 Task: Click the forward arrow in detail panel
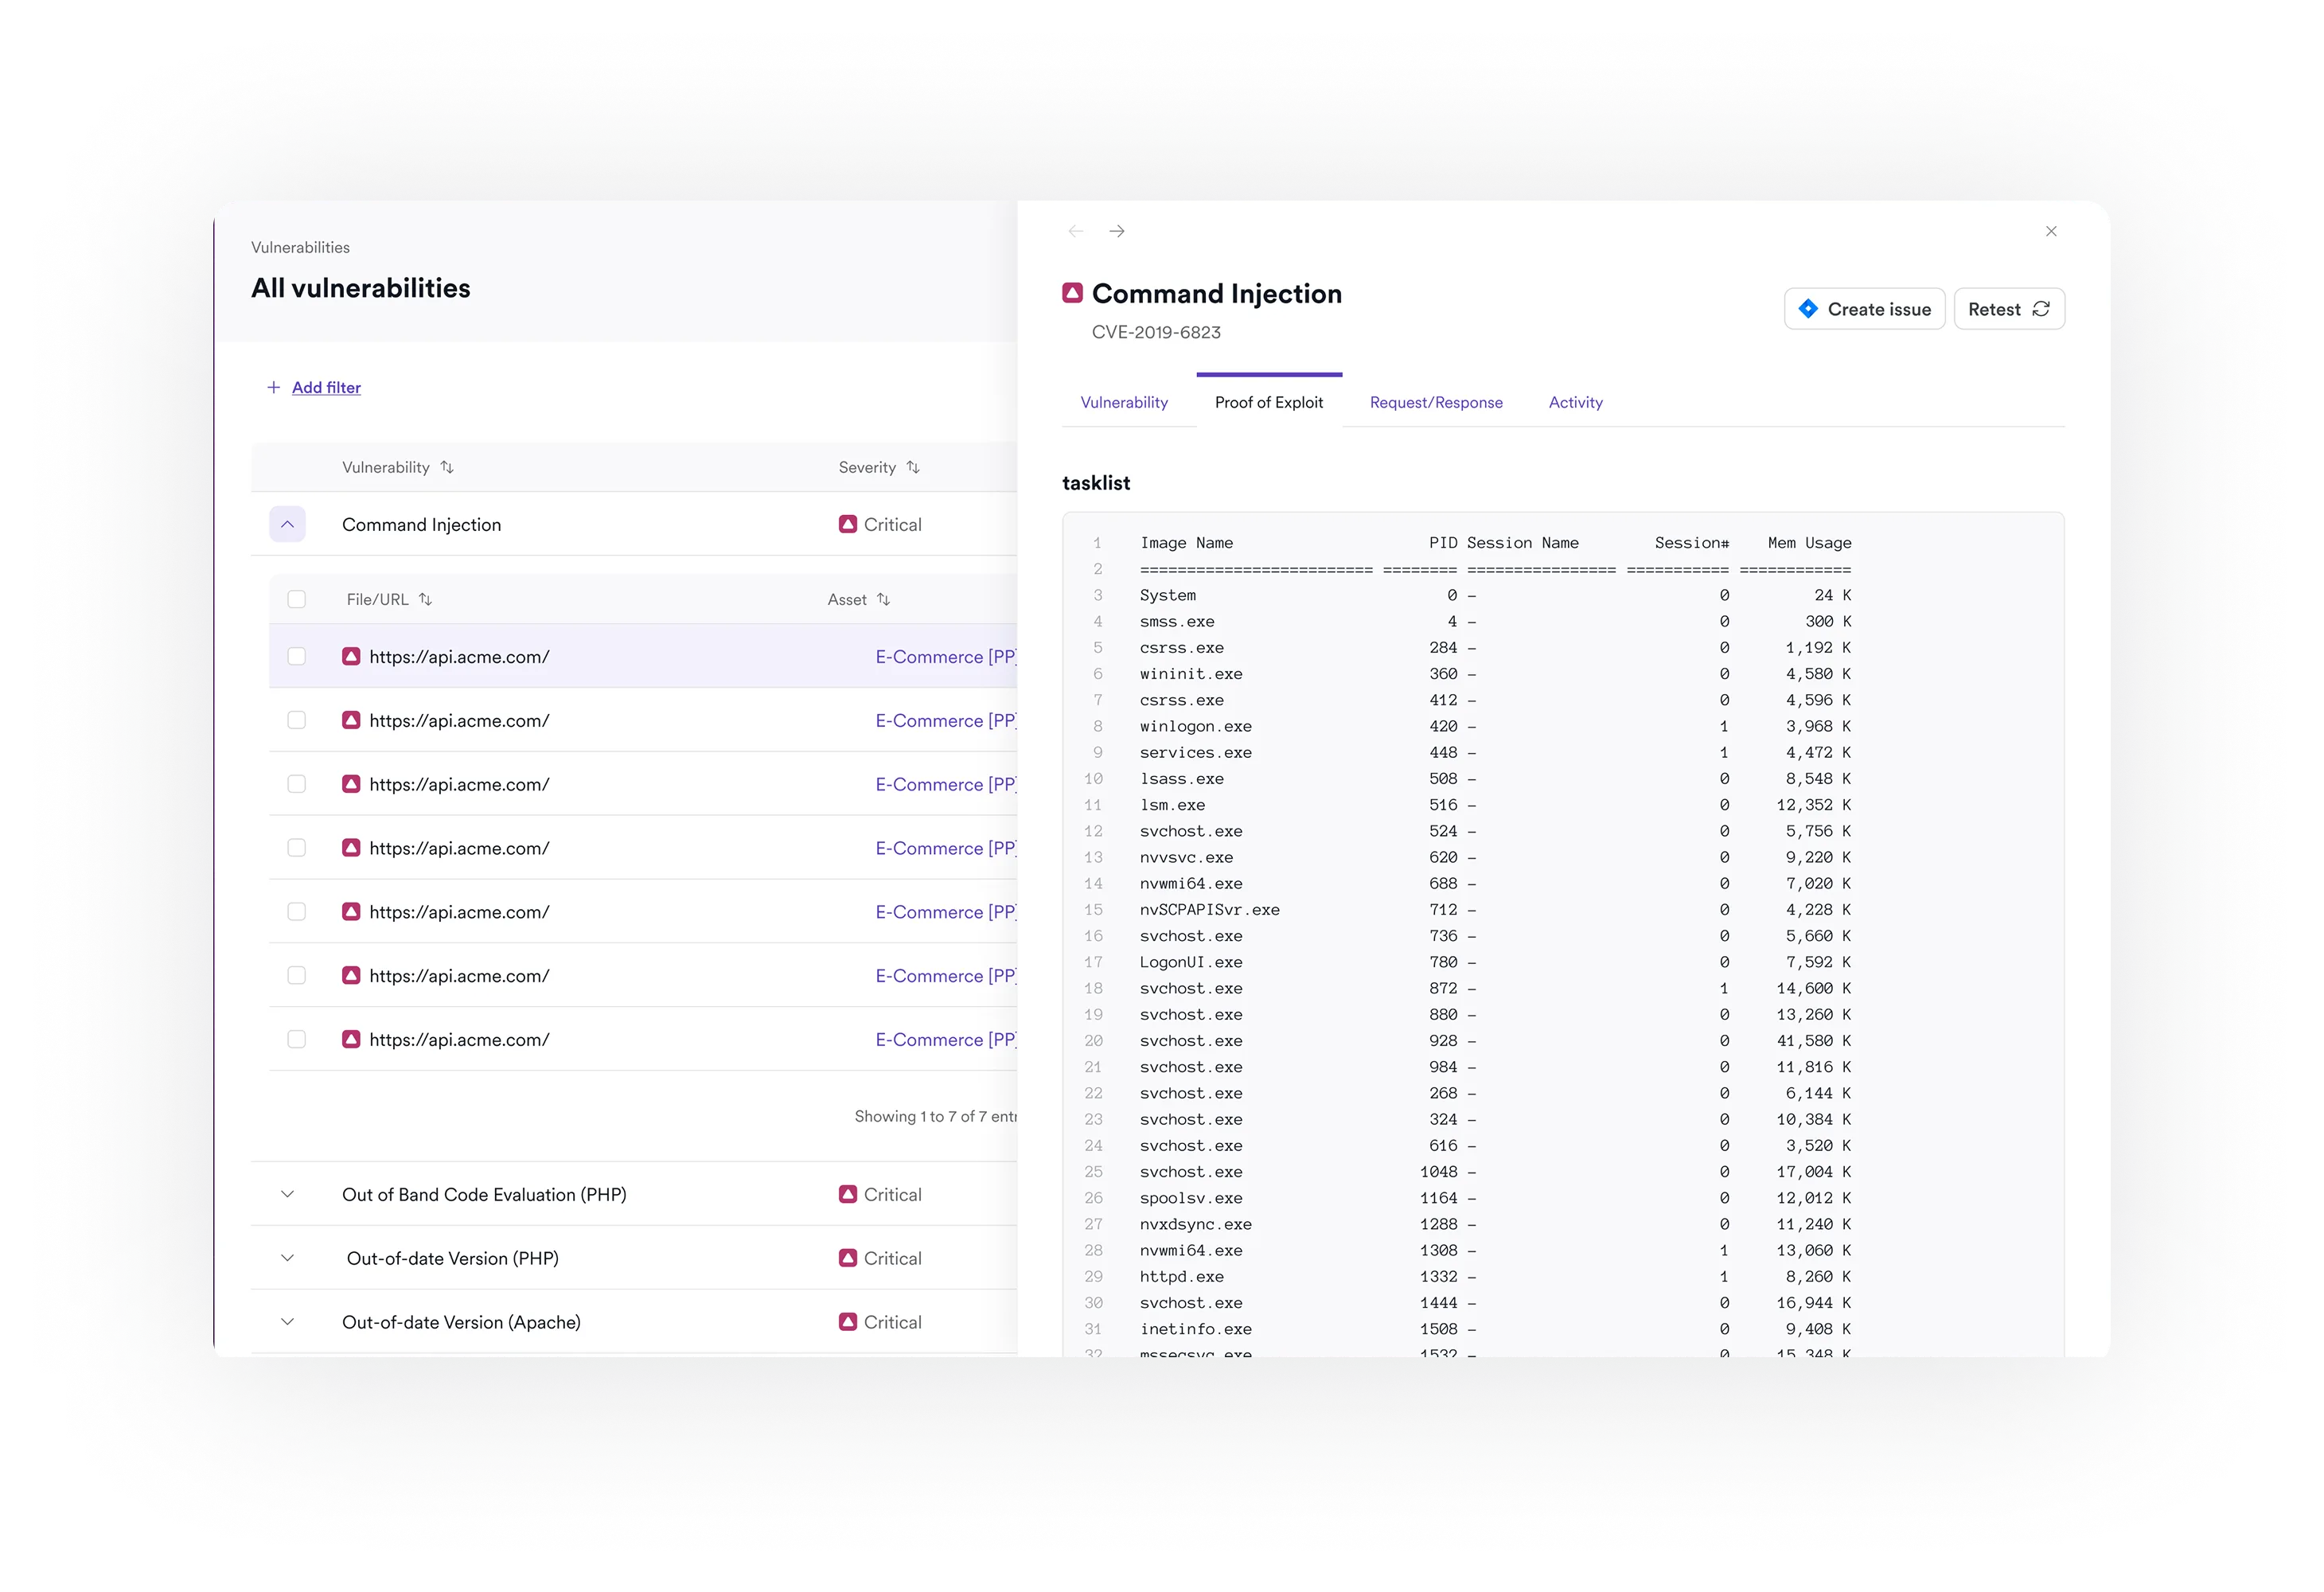[1117, 231]
